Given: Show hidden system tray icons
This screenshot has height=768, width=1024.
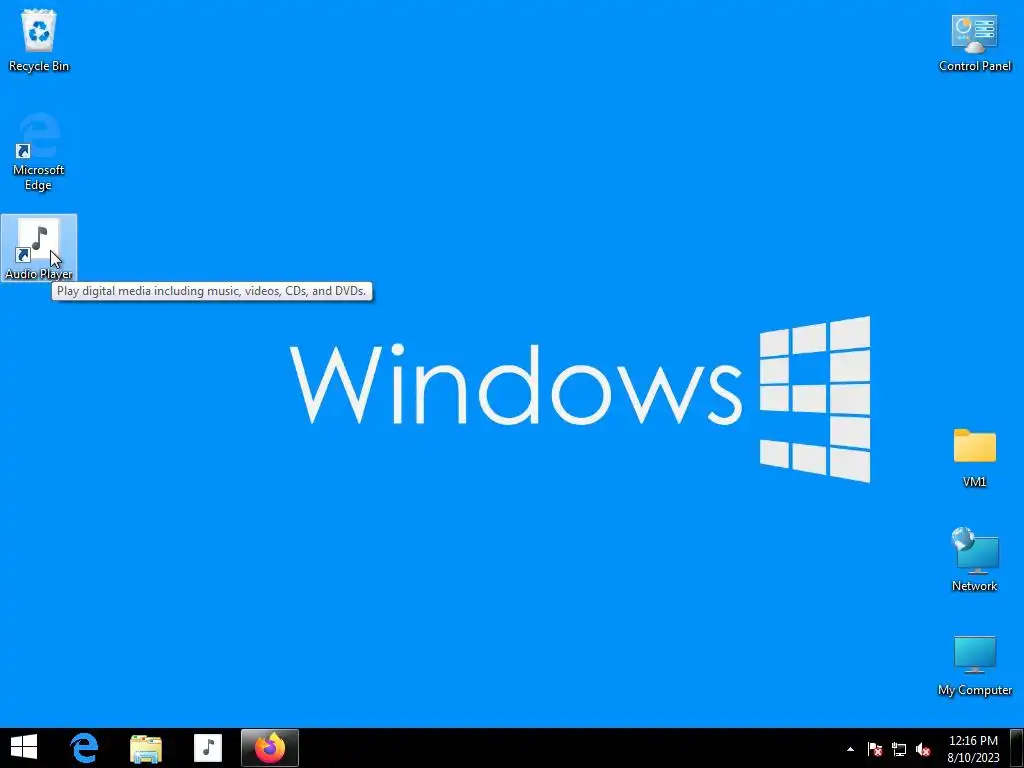Looking at the screenshot, I should pyautogui.click(x=850, y=749).
